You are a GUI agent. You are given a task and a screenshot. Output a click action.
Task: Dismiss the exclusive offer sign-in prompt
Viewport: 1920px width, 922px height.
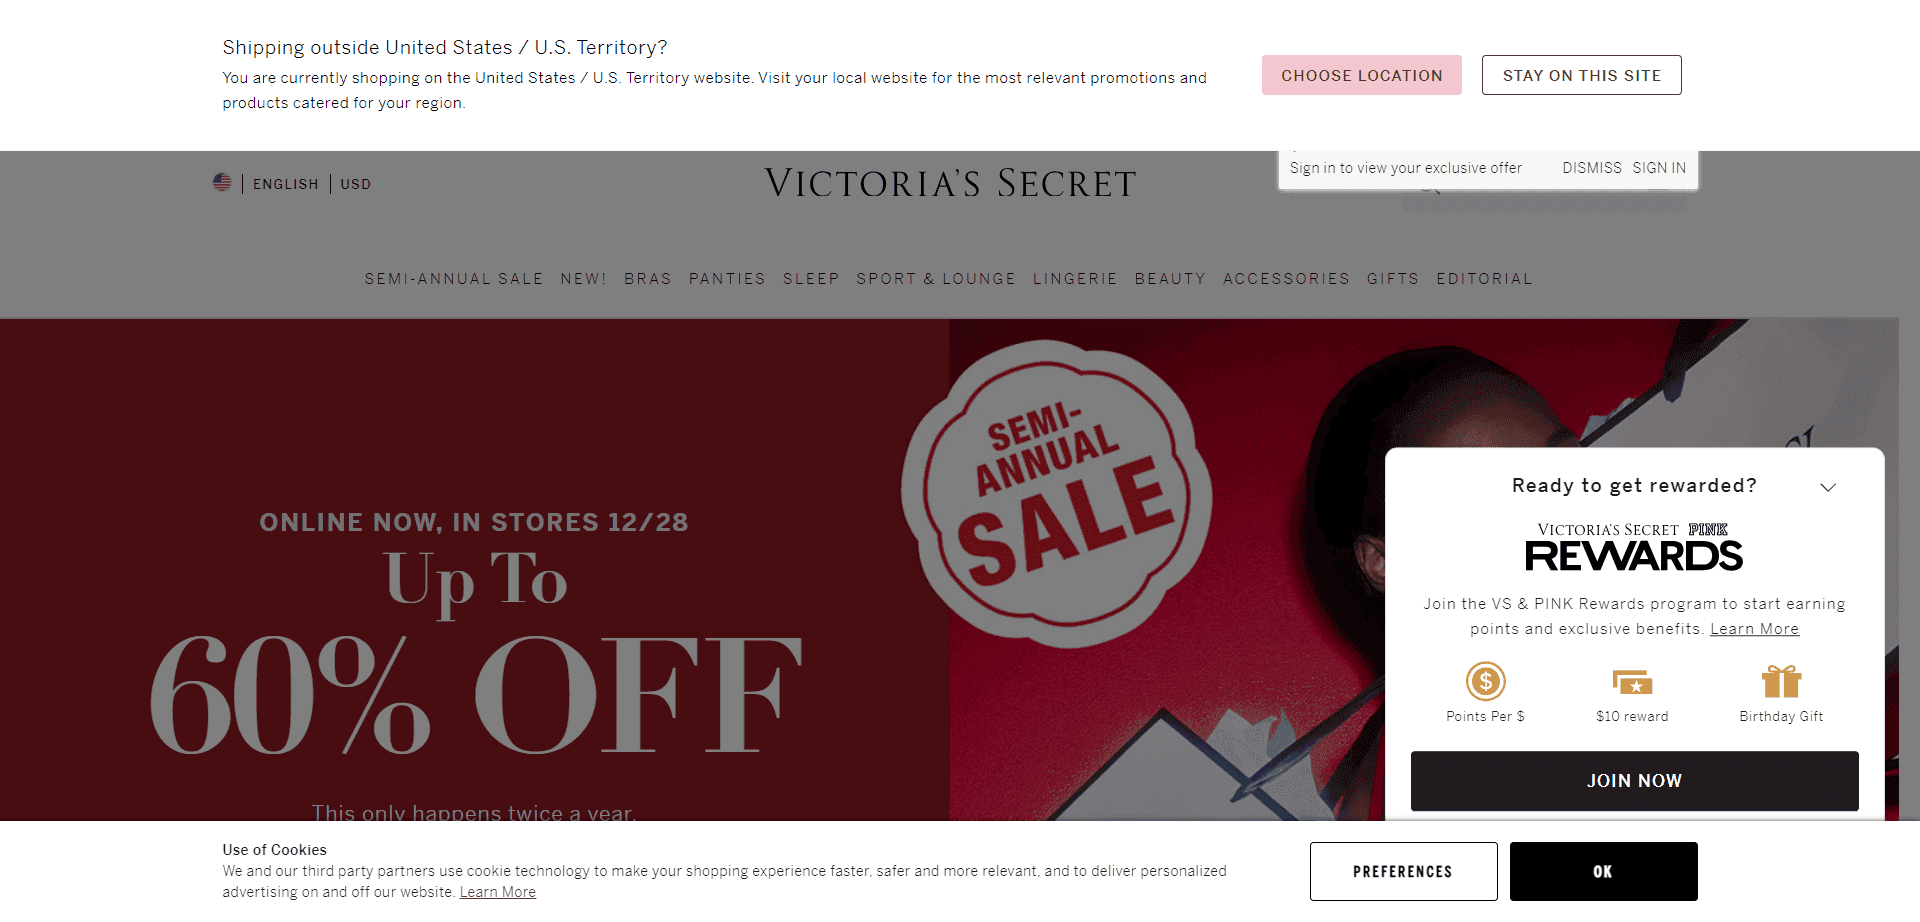[1592, 168]
